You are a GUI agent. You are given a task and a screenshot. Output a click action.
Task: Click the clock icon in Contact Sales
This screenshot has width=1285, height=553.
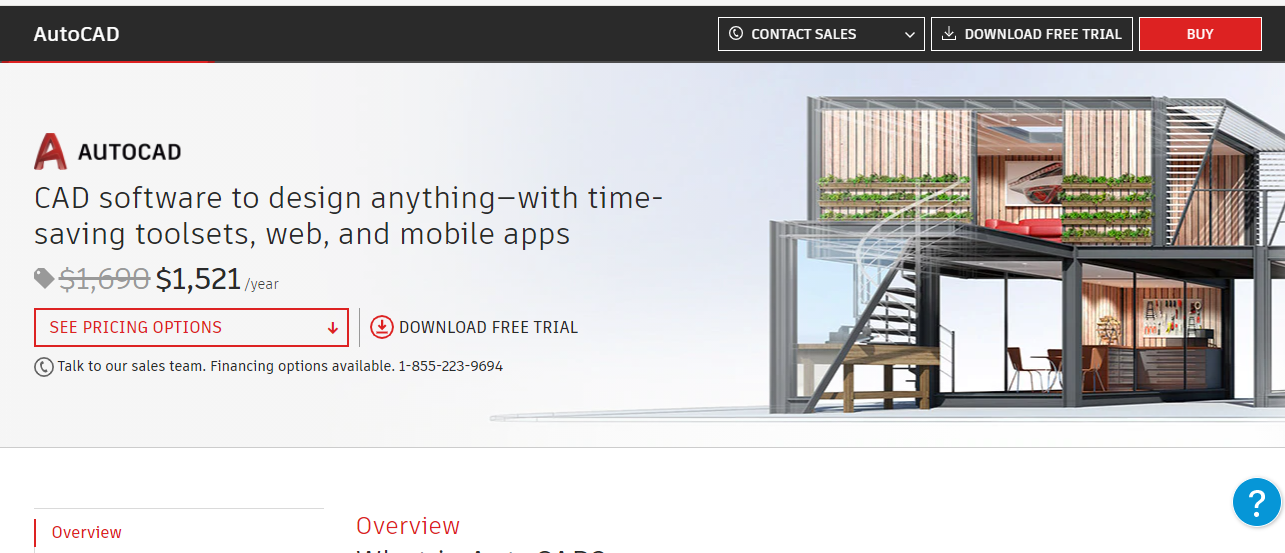(736, 34)
